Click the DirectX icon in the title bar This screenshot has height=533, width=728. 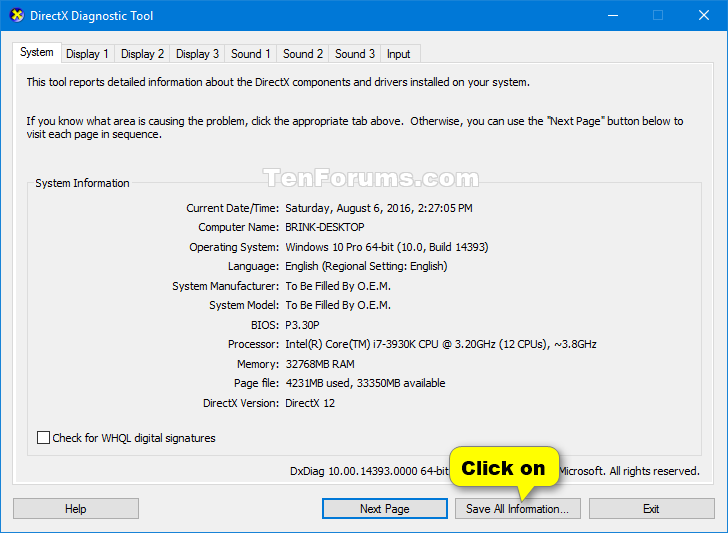point(17,15)
